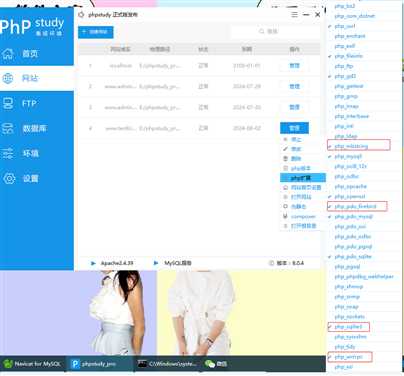Open the 数据库 database icon in sidebar
Image resolution: width=404 pixels, height=376 pixels.
coord(8,128)
